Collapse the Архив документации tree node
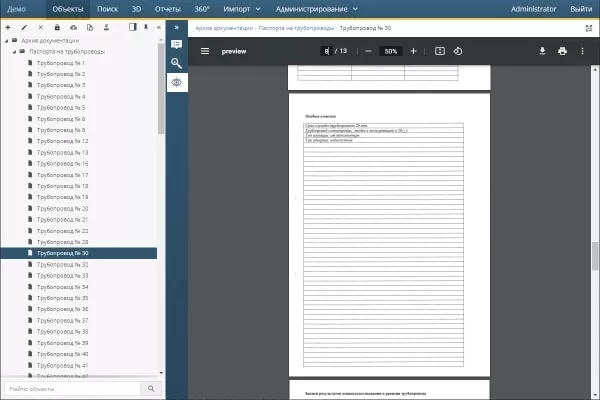 tap(7, 40)
